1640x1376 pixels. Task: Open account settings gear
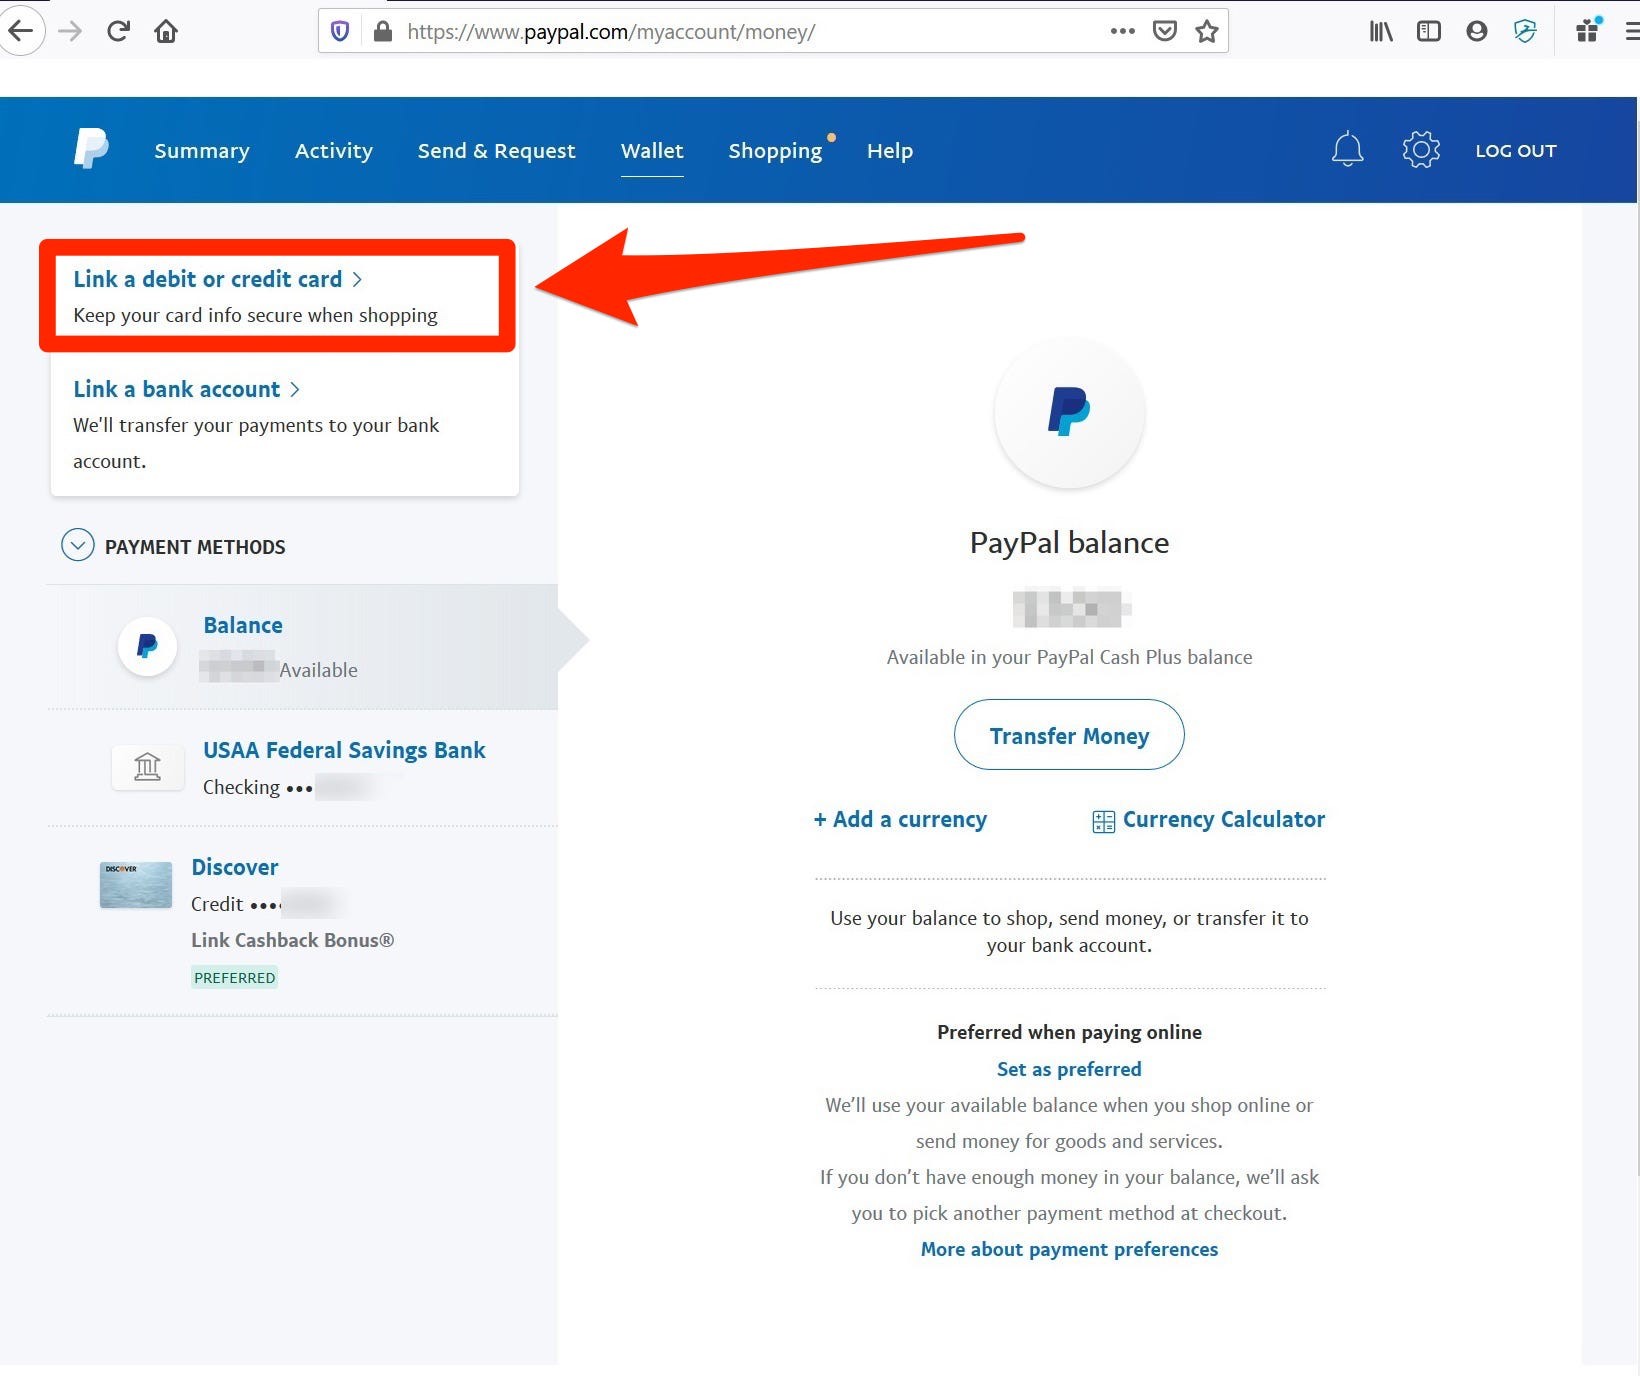click(x=1421, y=150)
